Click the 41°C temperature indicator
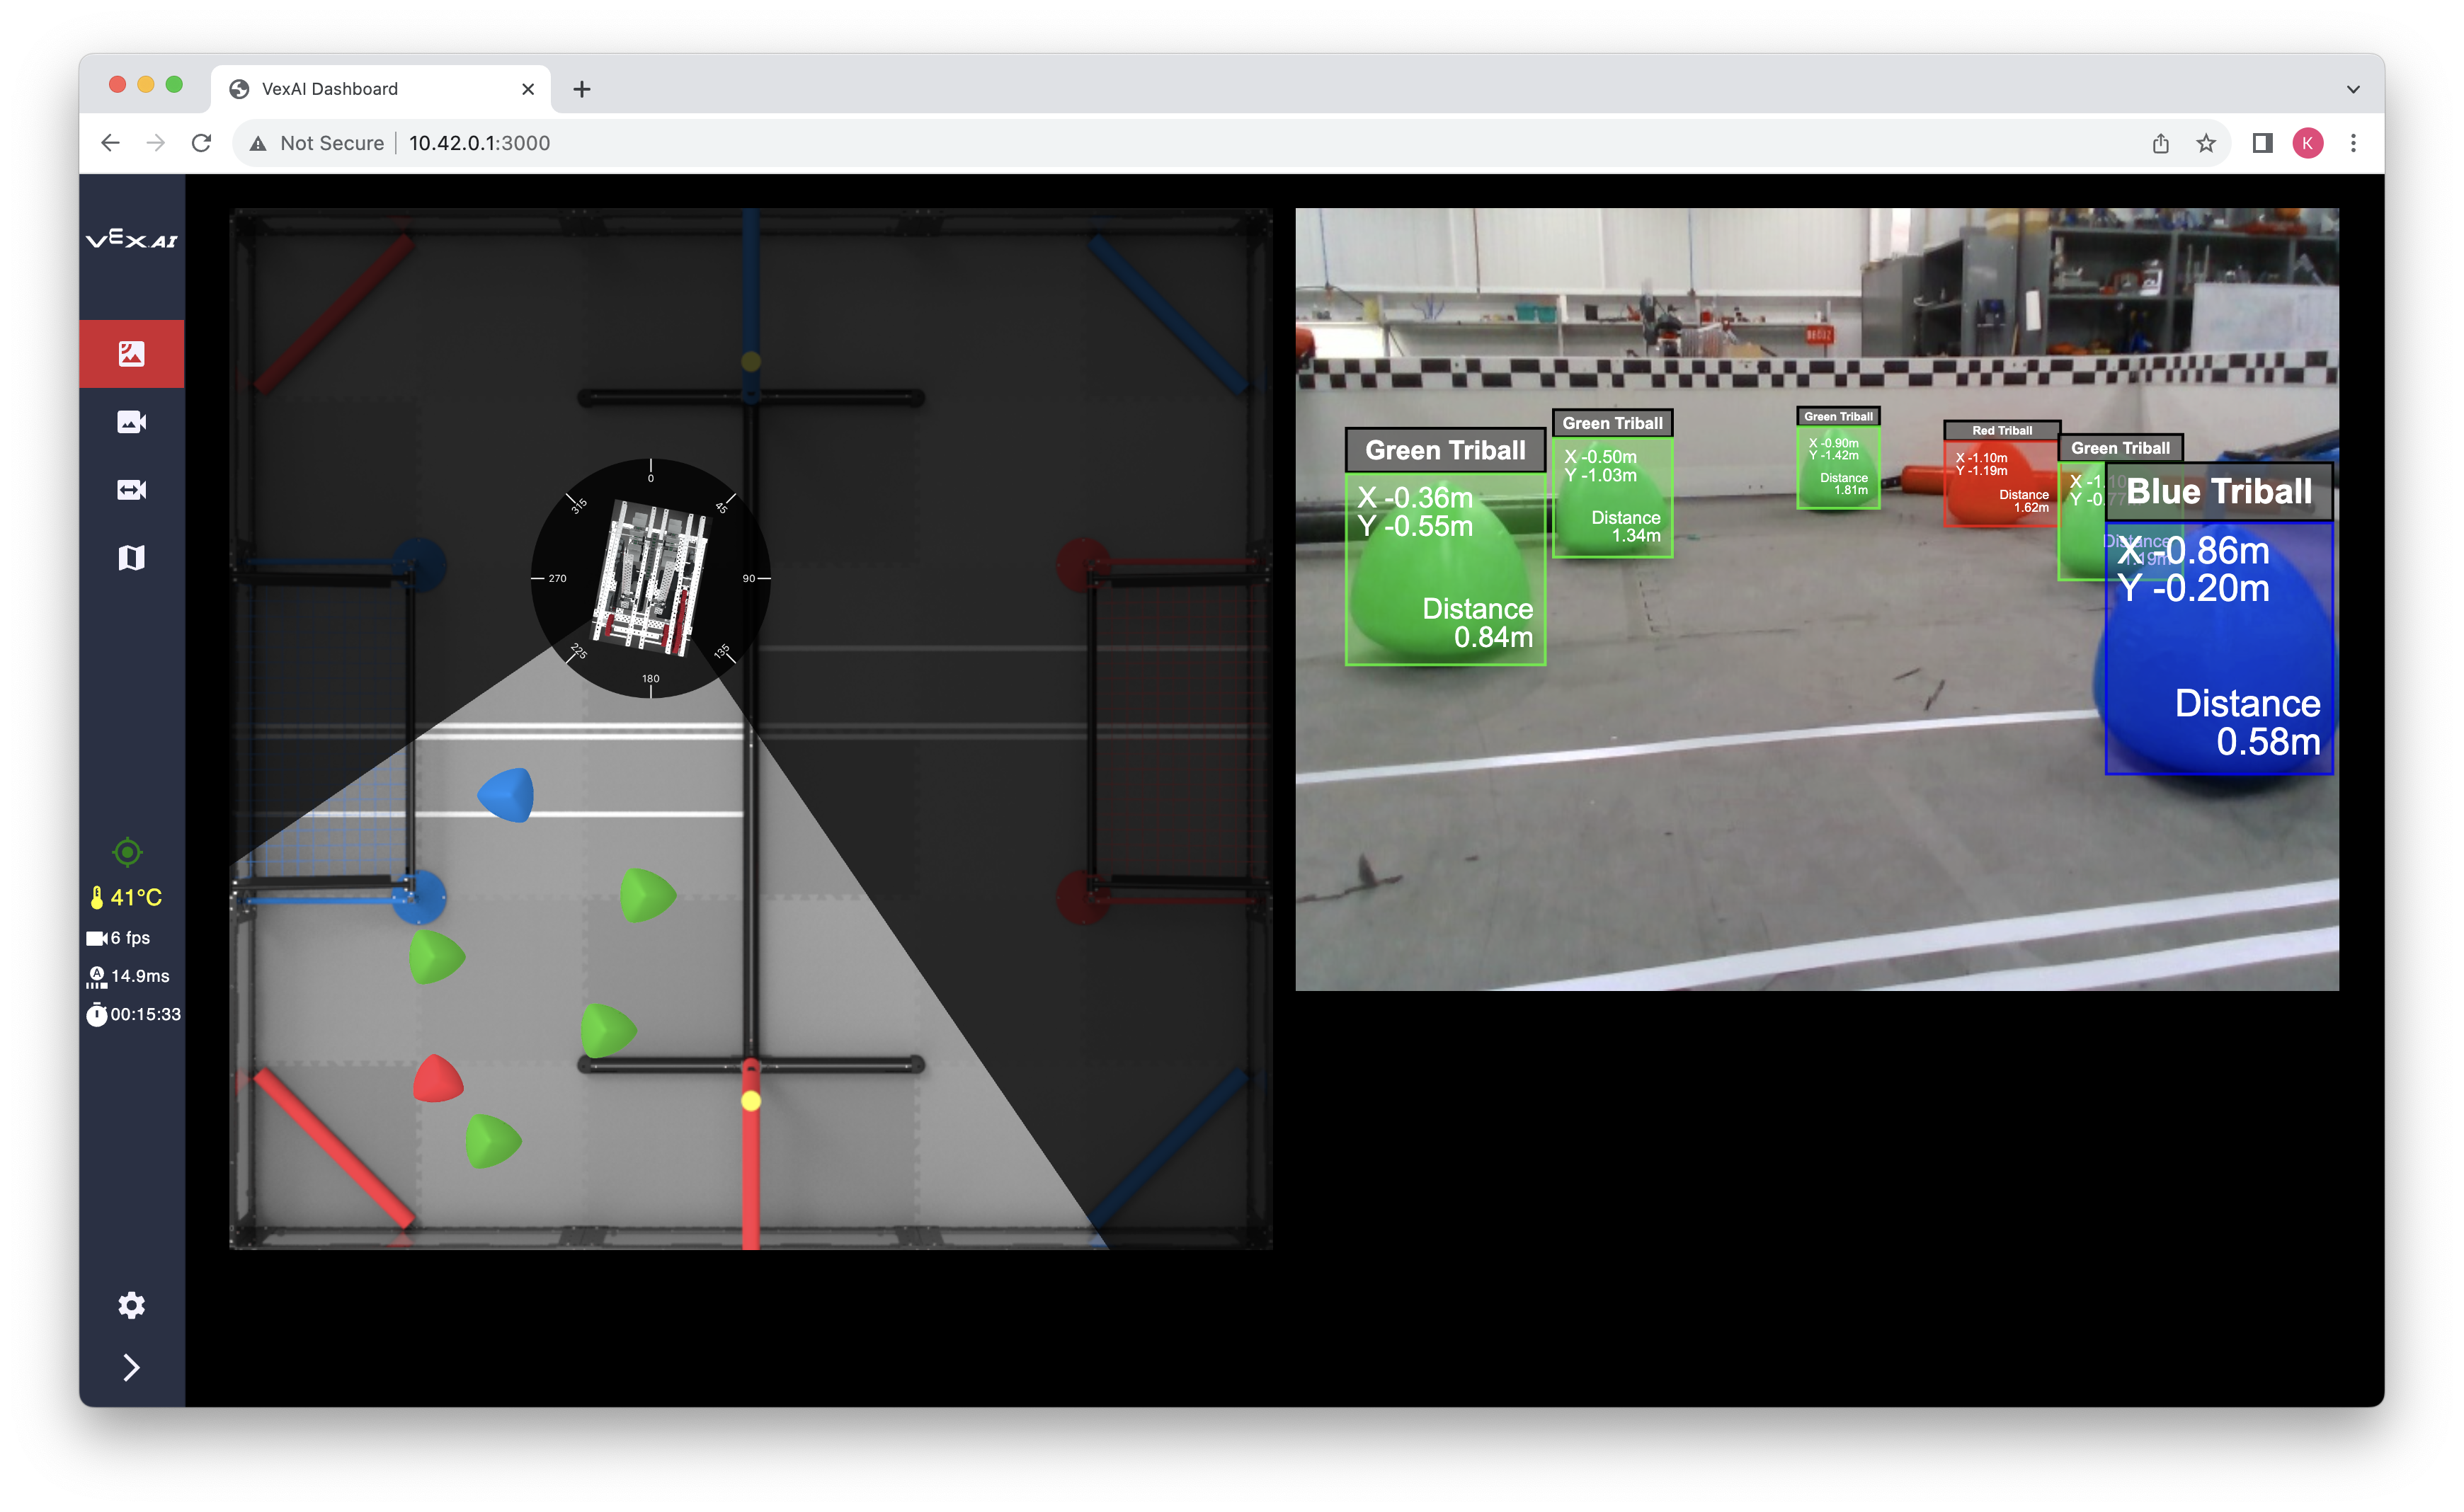 125,897
